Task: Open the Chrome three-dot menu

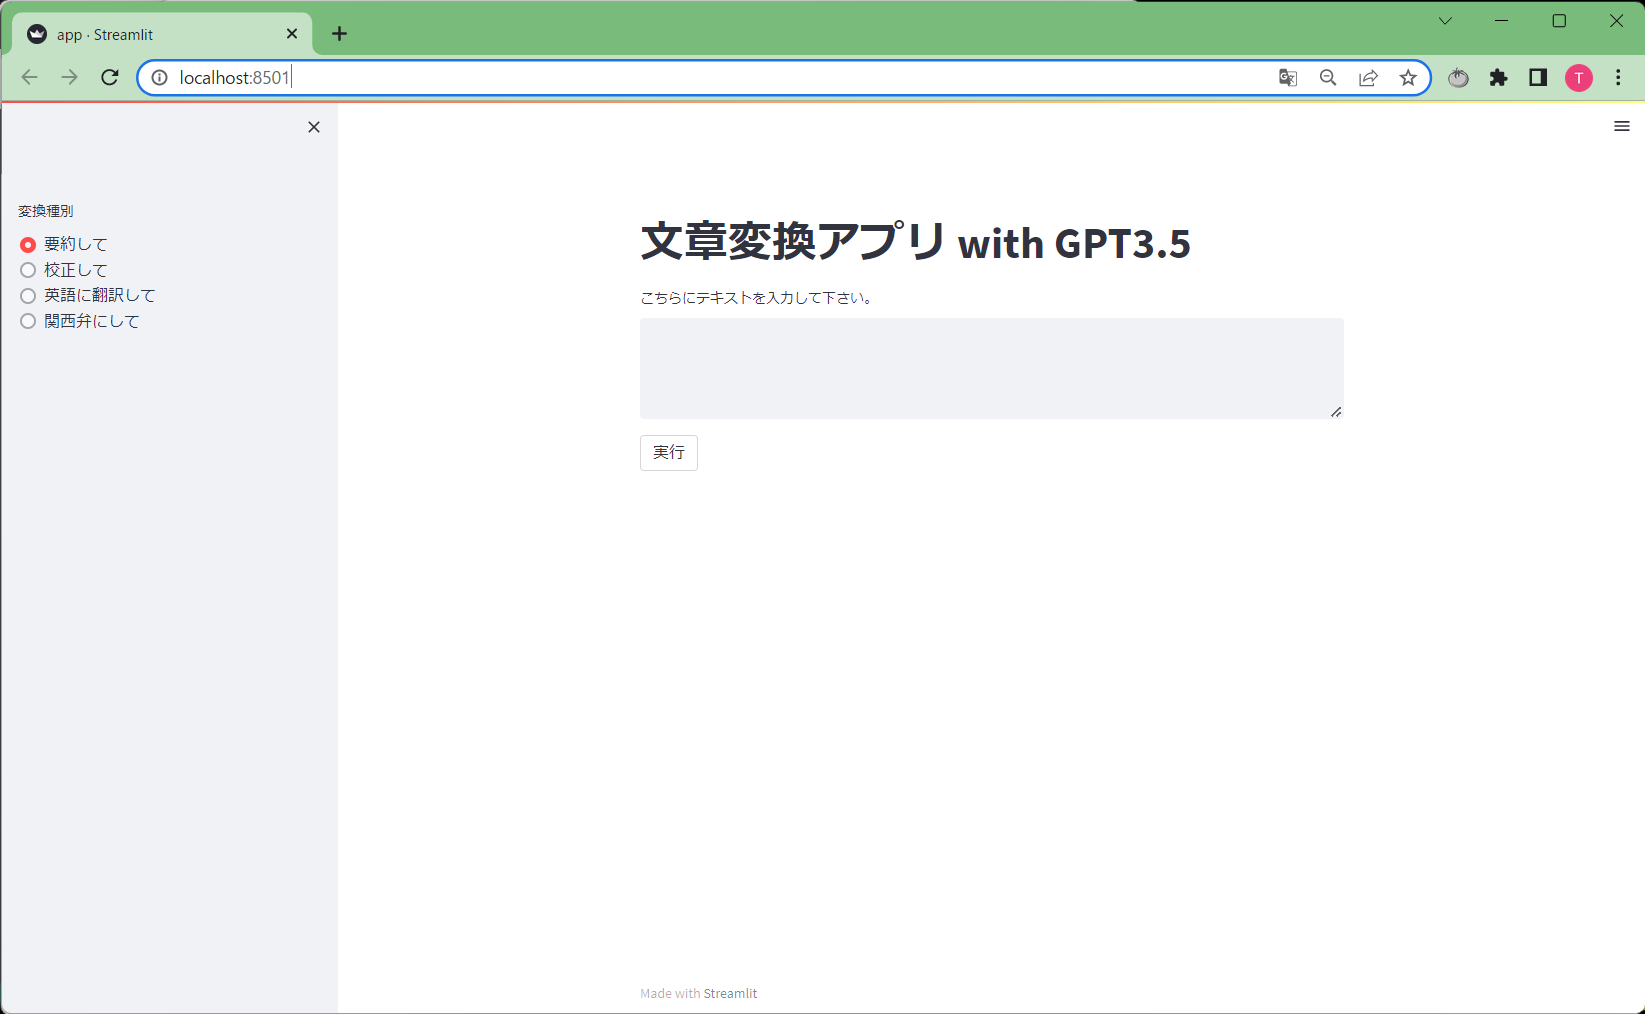Action: tap(1618, 77)
